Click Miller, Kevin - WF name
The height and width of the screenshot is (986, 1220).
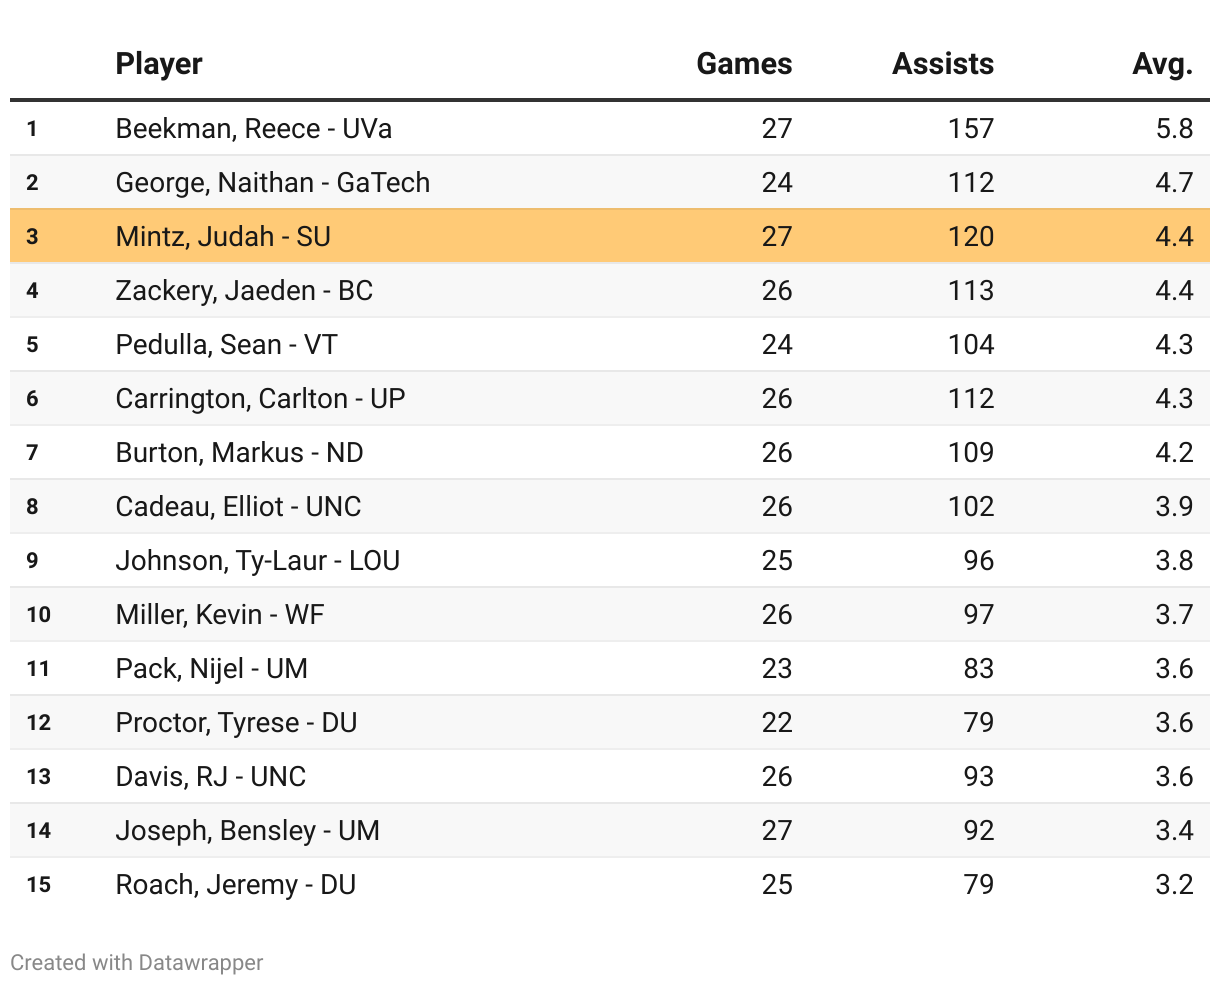pyautogui.click(x=220, y=615)
